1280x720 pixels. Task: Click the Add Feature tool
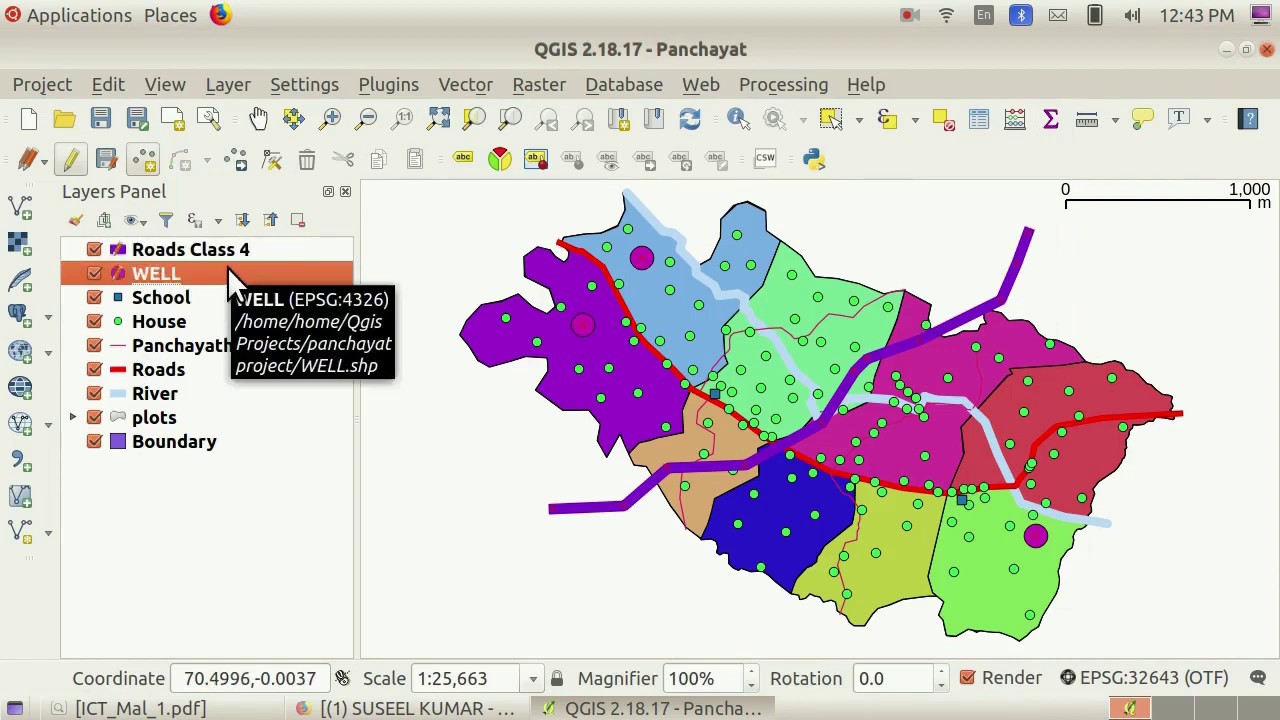pos(143,159)
